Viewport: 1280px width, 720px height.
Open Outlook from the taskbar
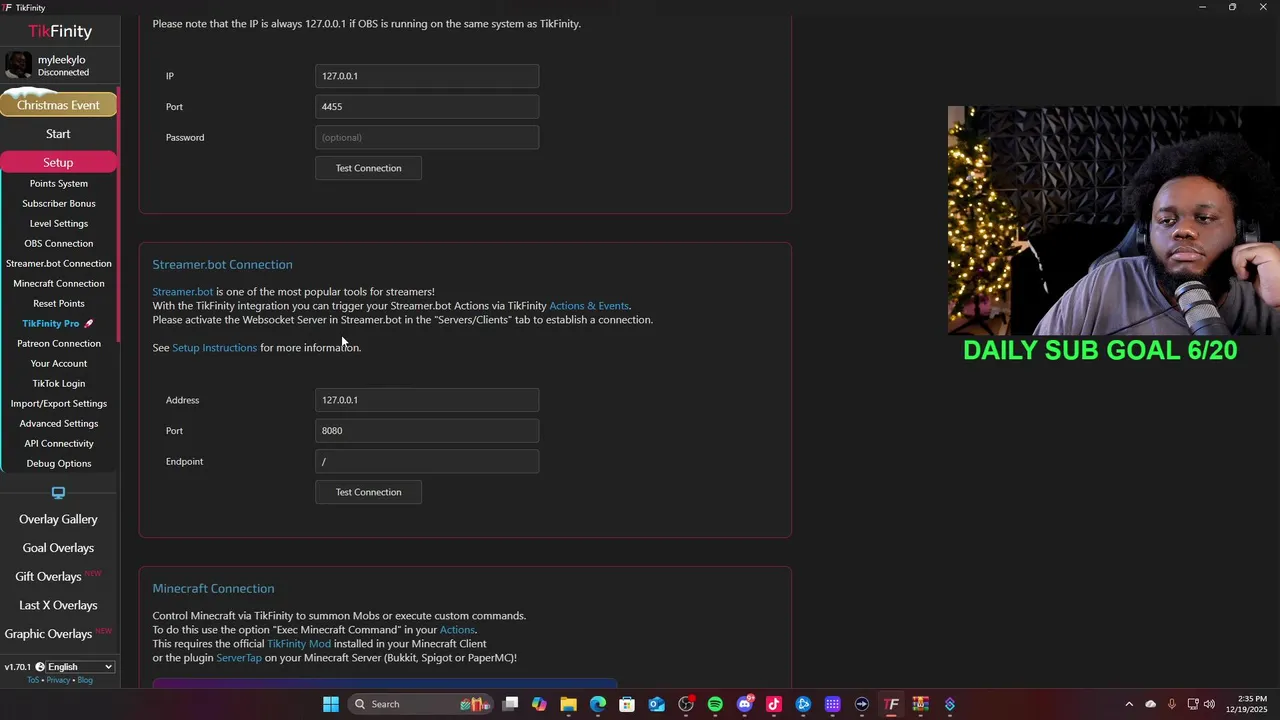point(656,704)
